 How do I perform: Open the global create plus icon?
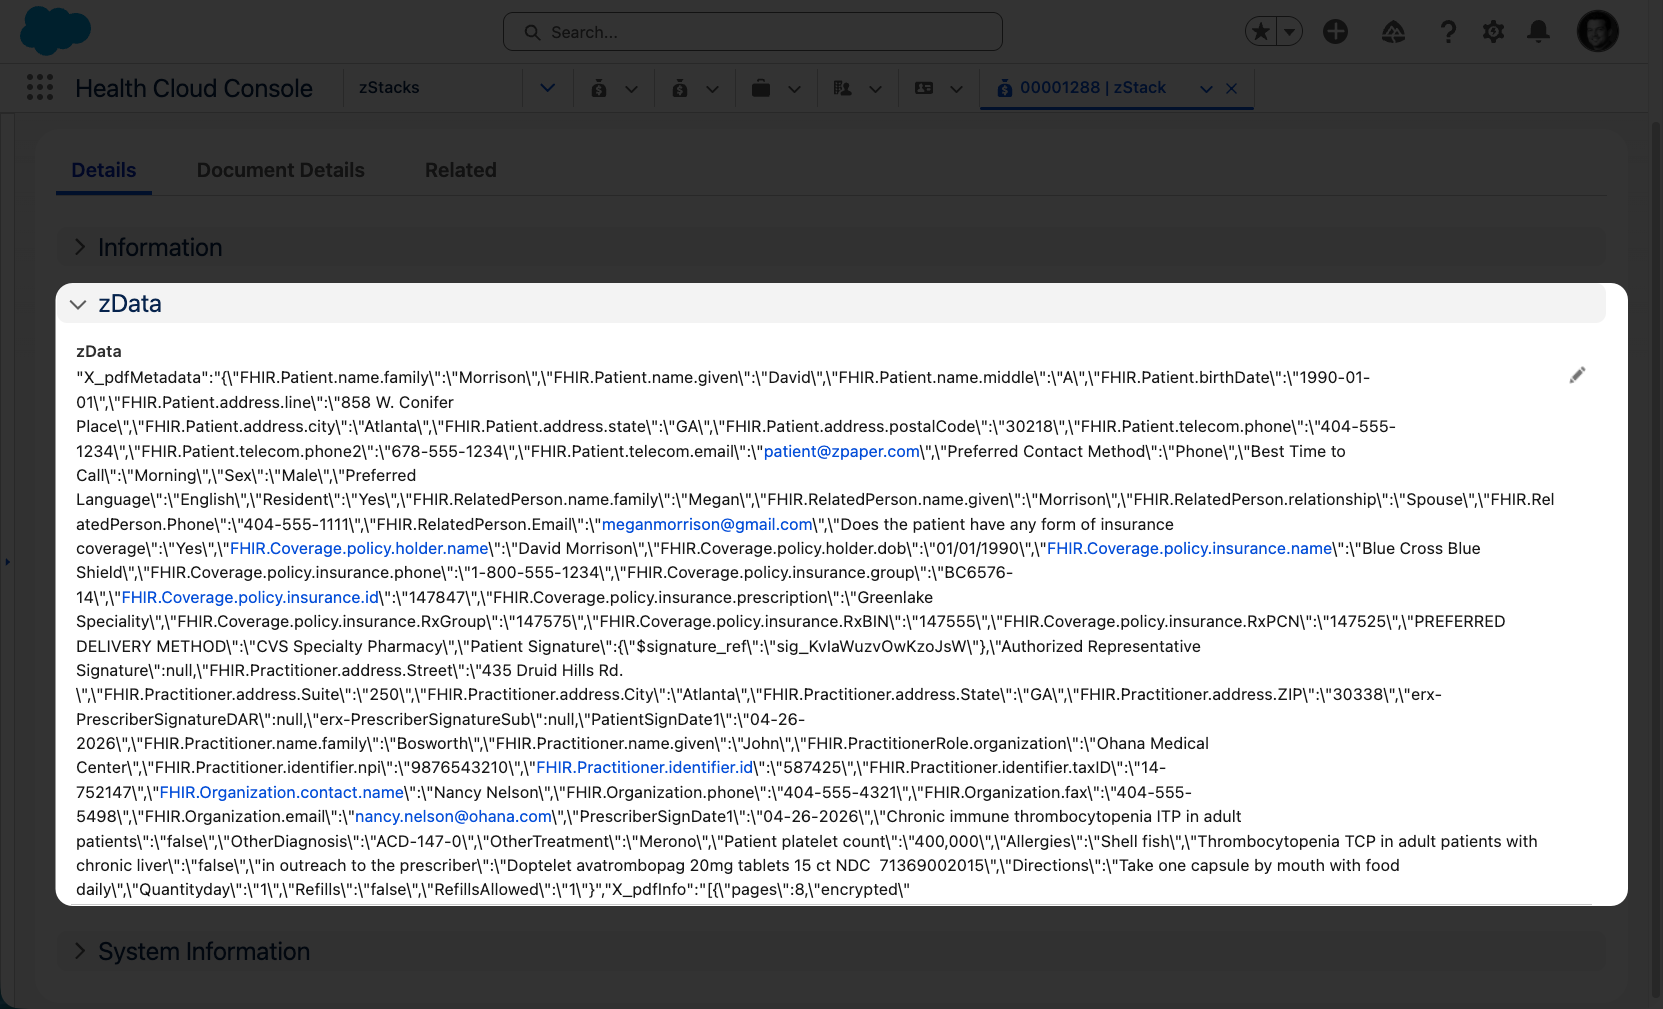(1336, 32)
